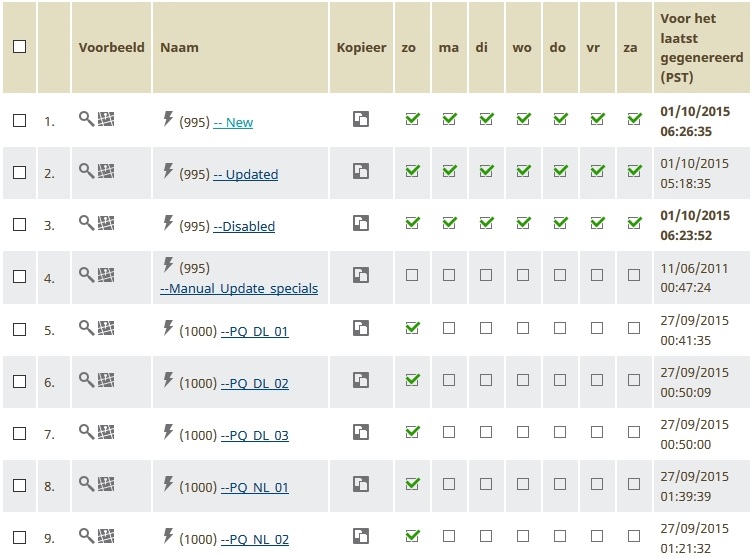Select the row 5 checkbox
Viewport: 754px width, 558px height.
[x=20, y=330]
